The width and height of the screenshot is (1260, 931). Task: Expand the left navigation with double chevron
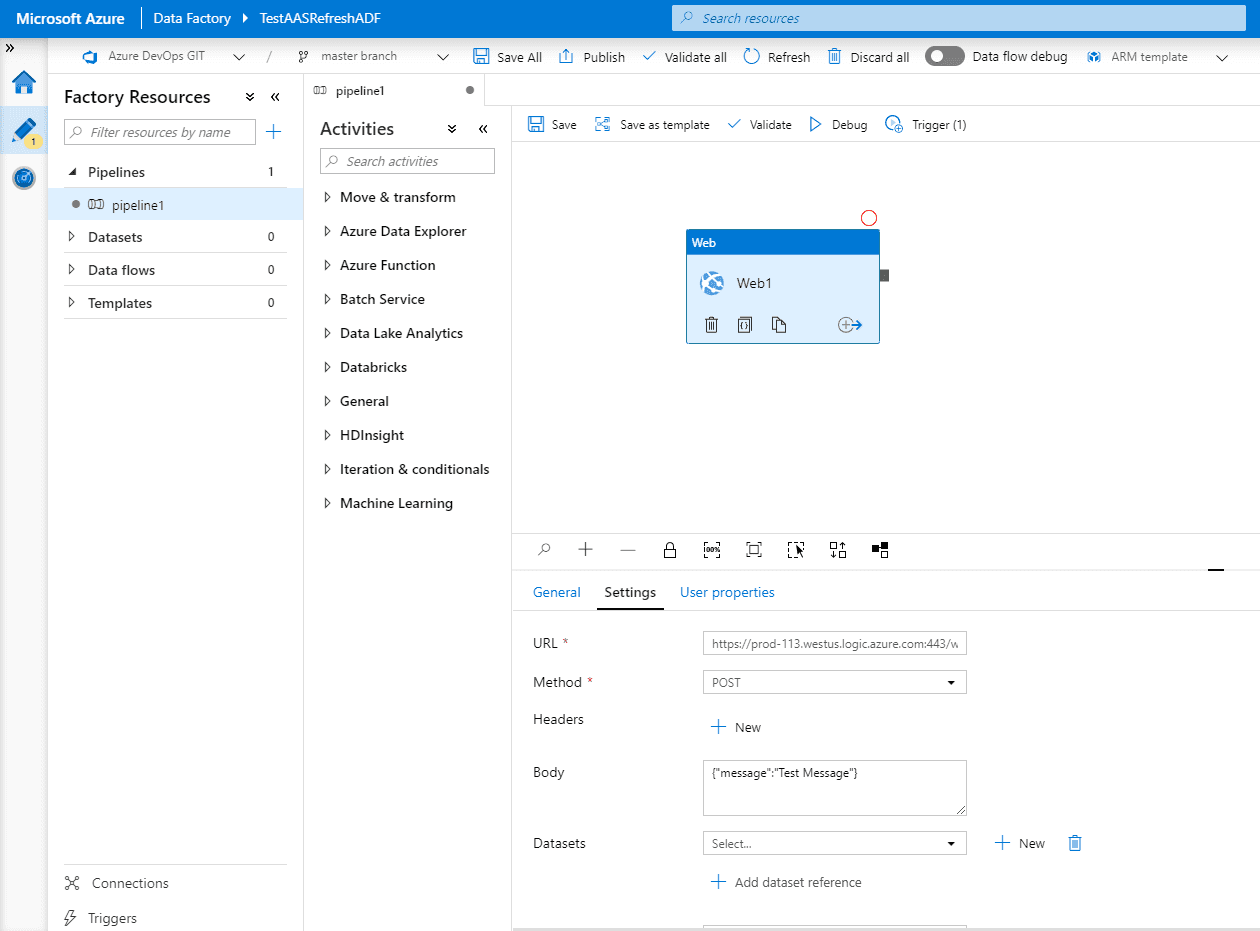pos(10,48)
